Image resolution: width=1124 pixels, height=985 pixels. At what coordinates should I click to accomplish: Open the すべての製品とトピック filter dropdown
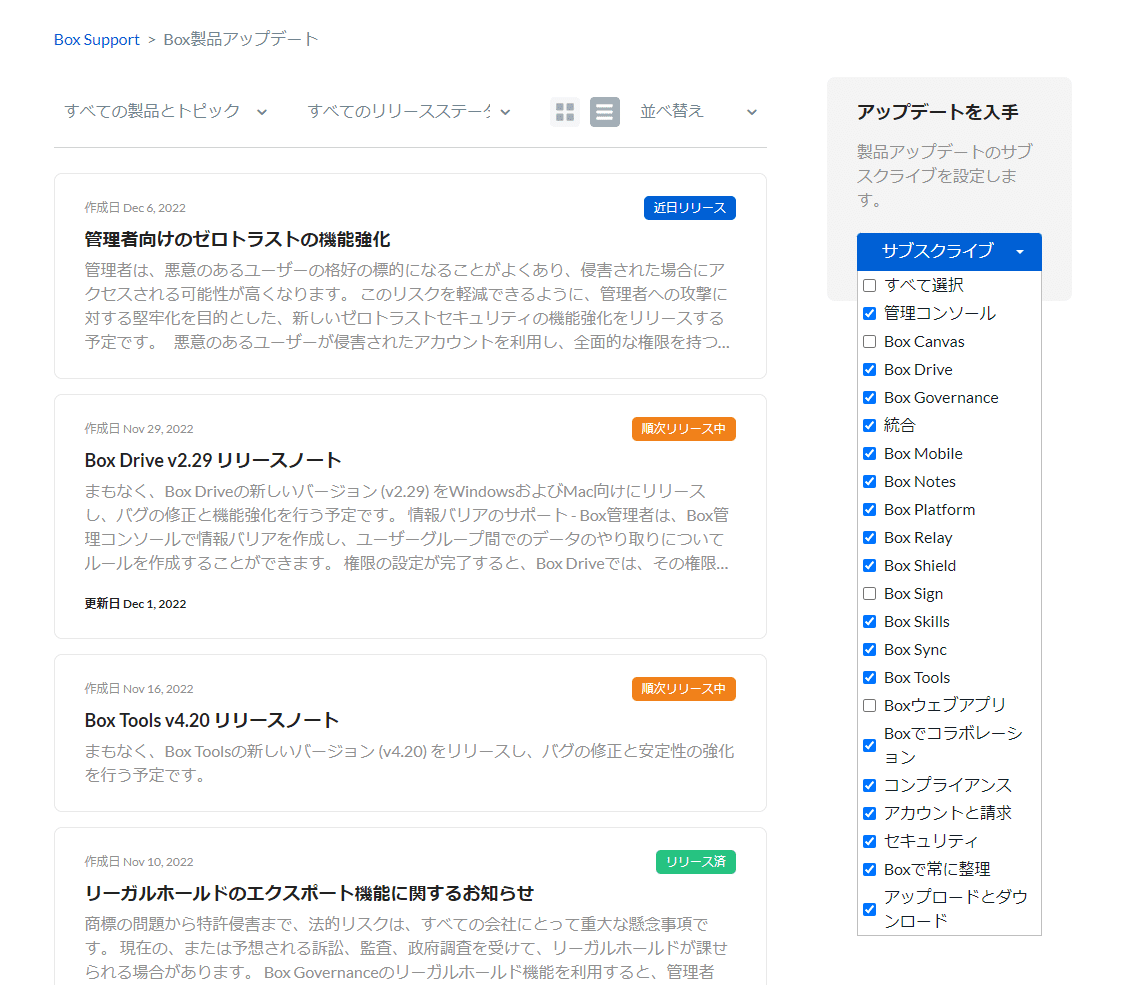click(x=163, y=112)
